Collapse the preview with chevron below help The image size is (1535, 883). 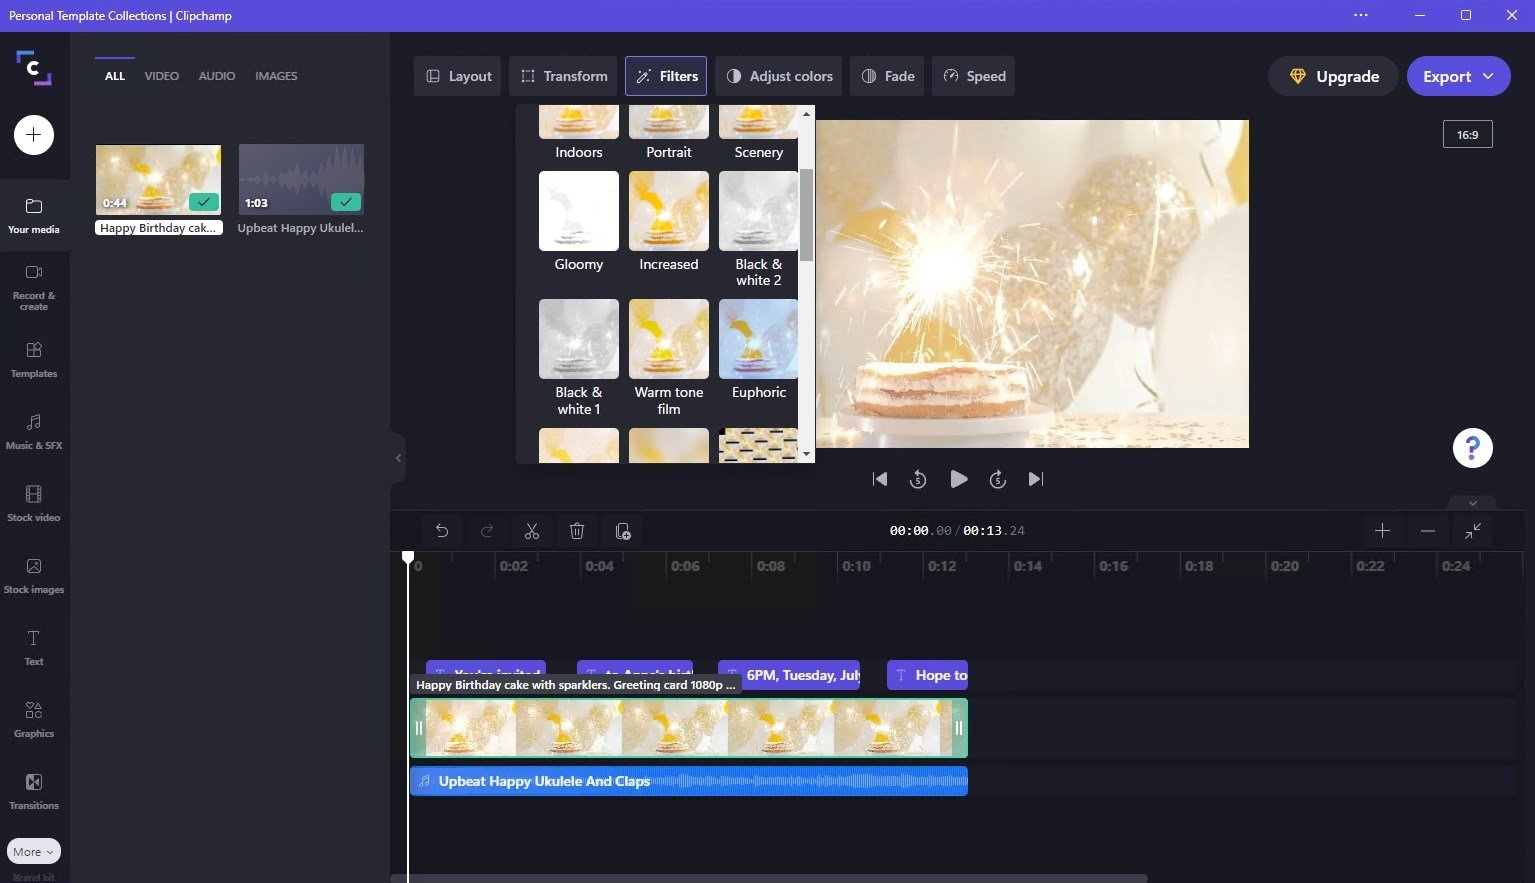click(1472, 503)
